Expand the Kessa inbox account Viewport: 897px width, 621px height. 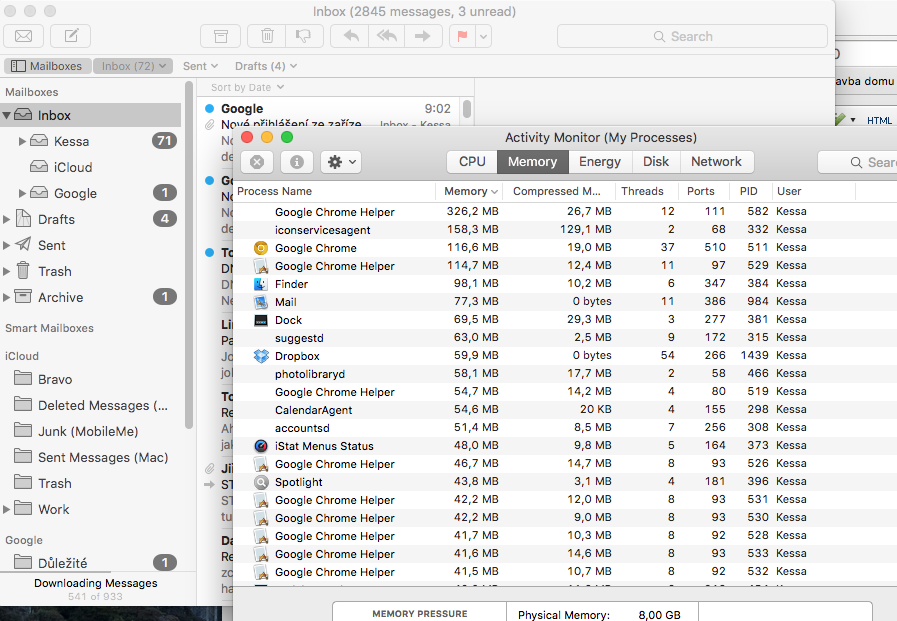coord(22,141)
